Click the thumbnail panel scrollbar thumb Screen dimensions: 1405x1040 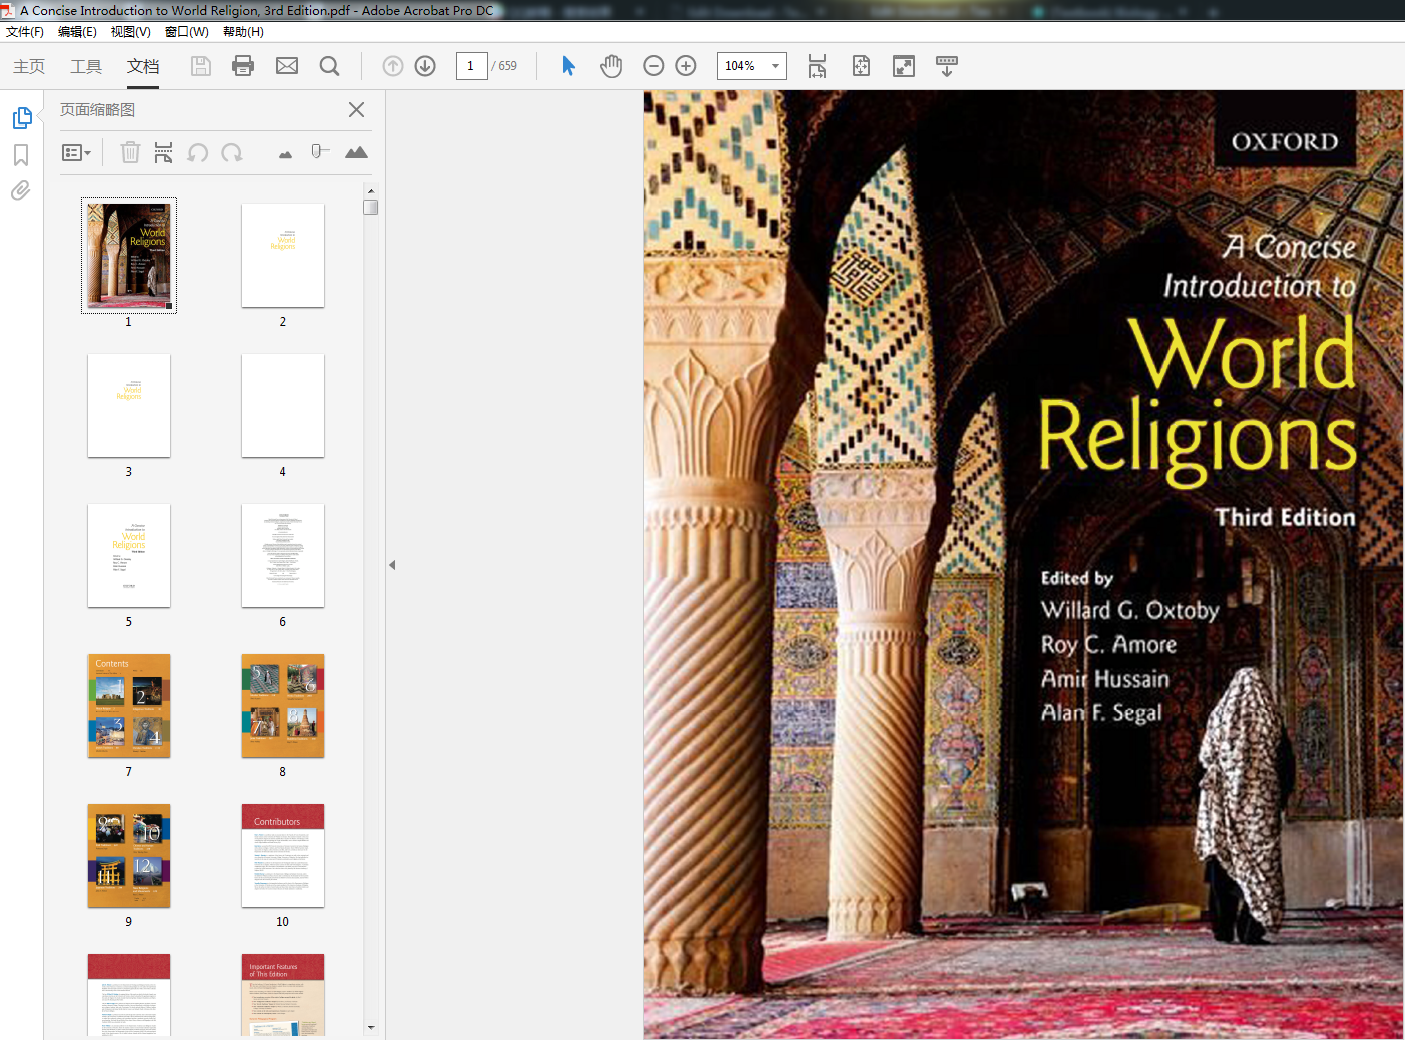tap(371, 207)
